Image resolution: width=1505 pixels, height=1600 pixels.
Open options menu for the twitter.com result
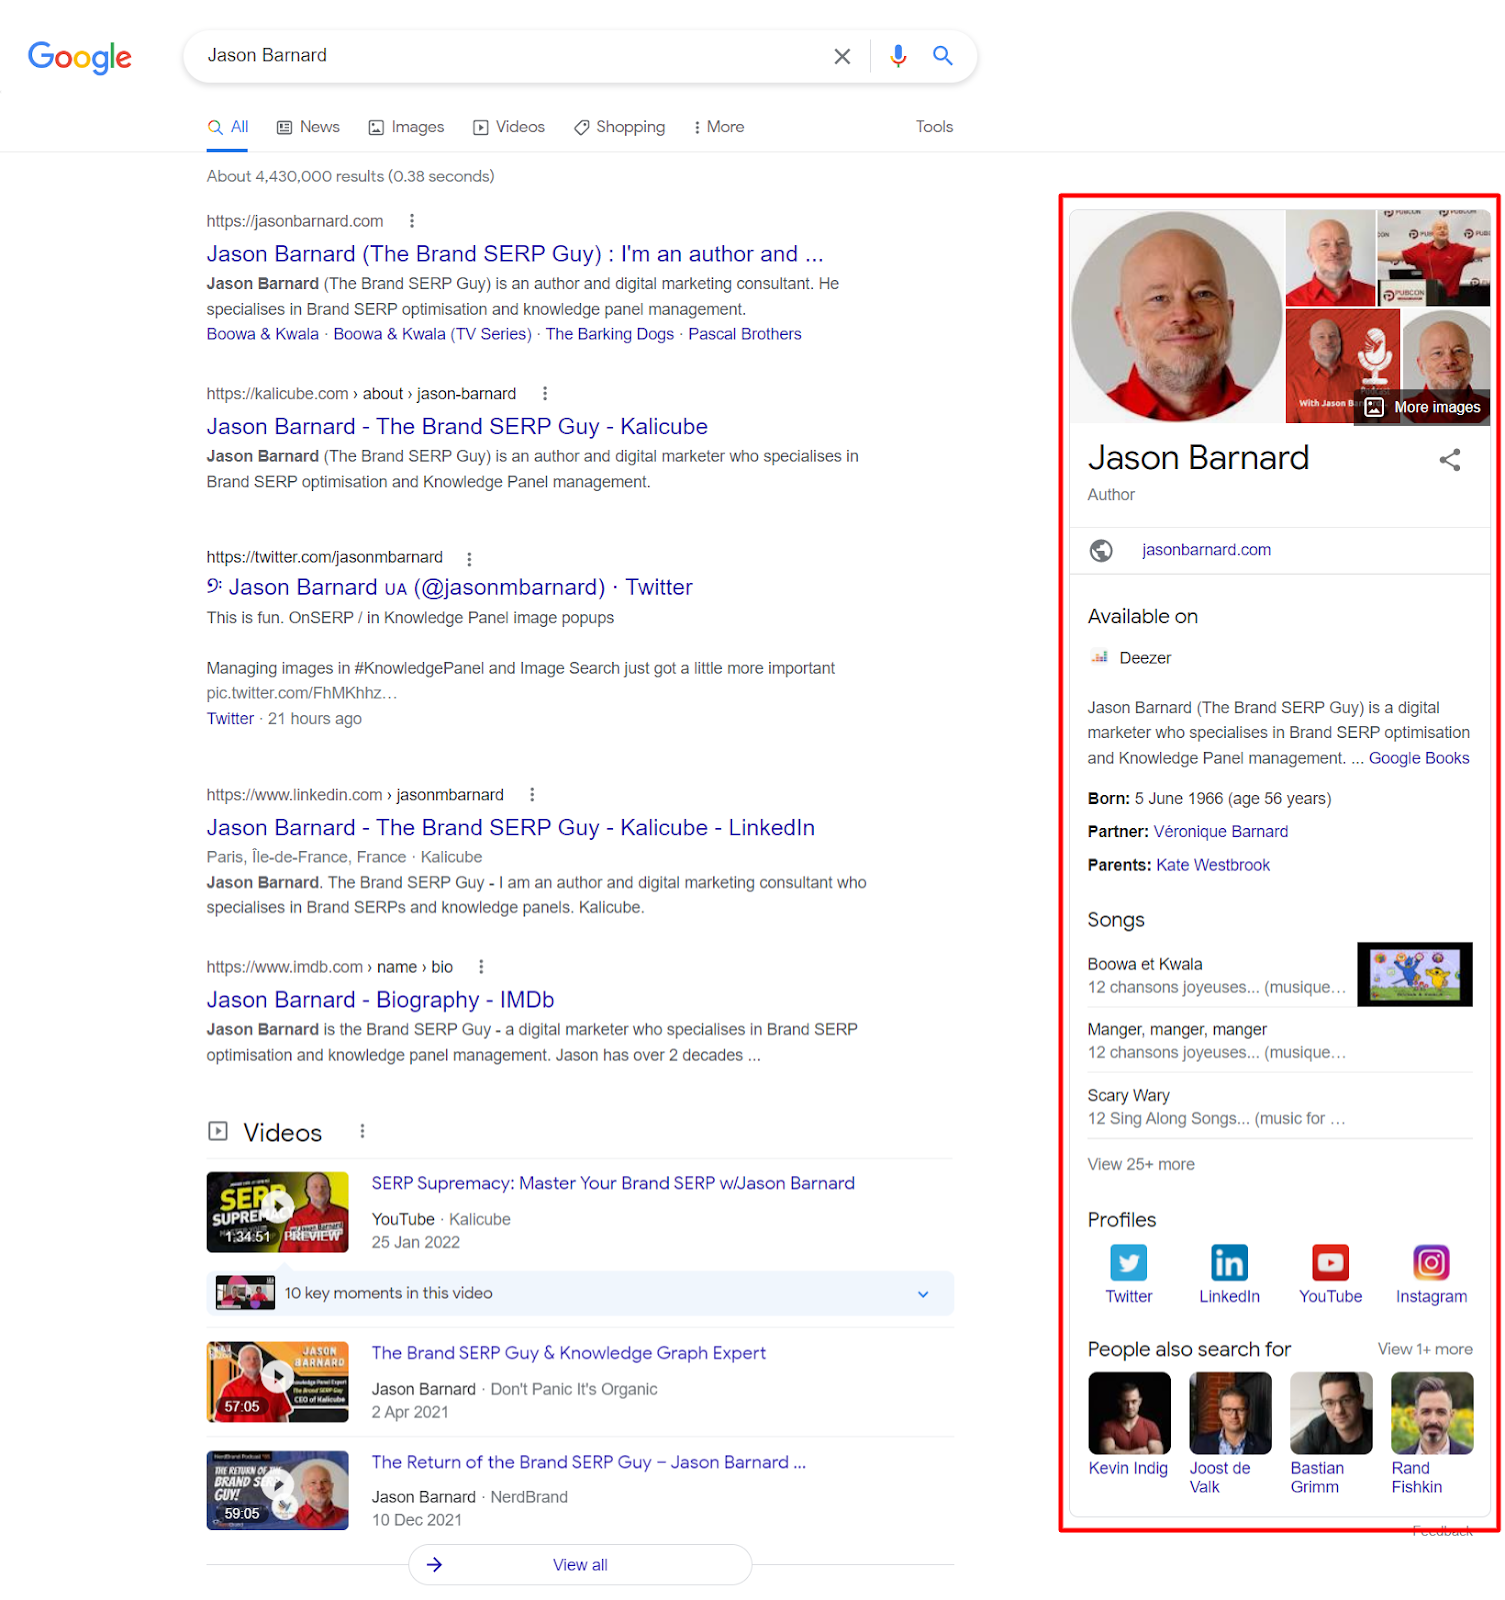(469, 559)
